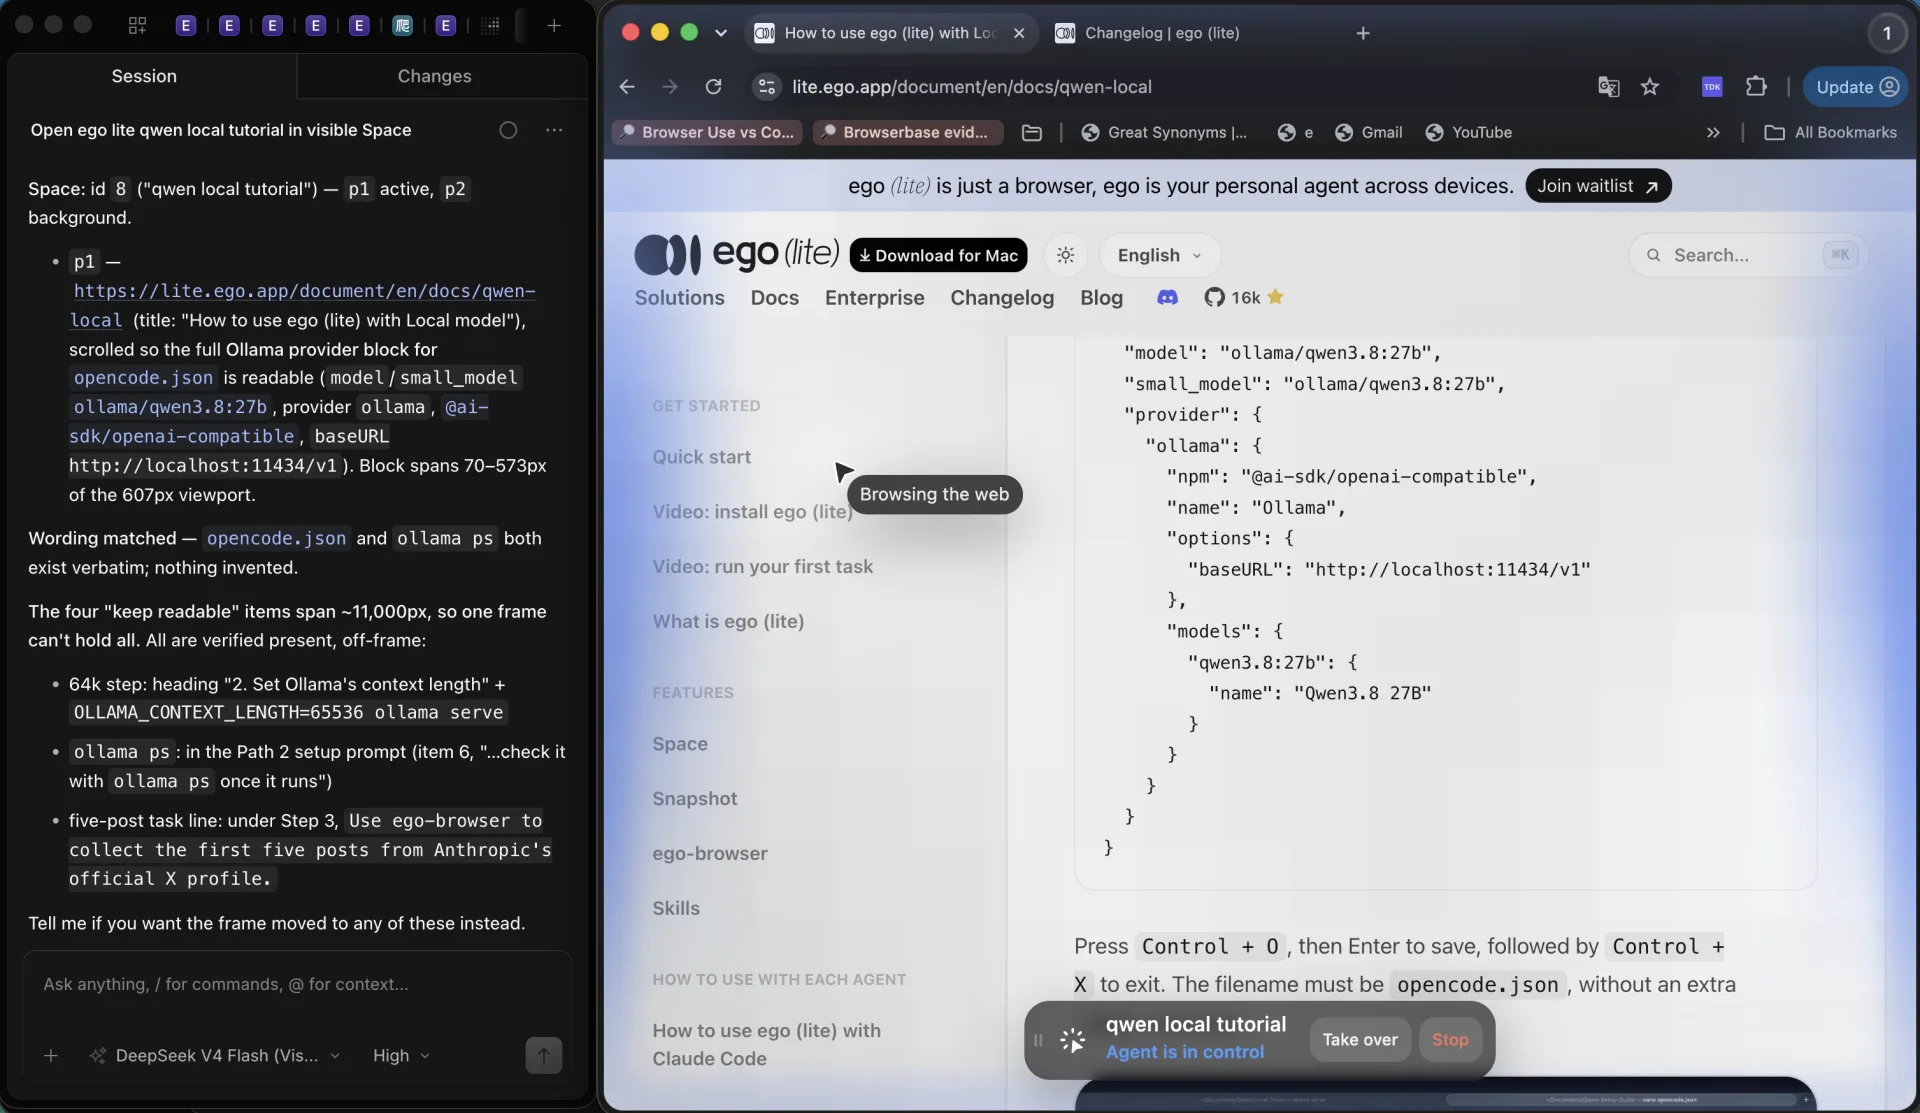This screenshot has height=1113, width=1920.
Task: Open a new Chrome tab
Action: coord(1363,33)
